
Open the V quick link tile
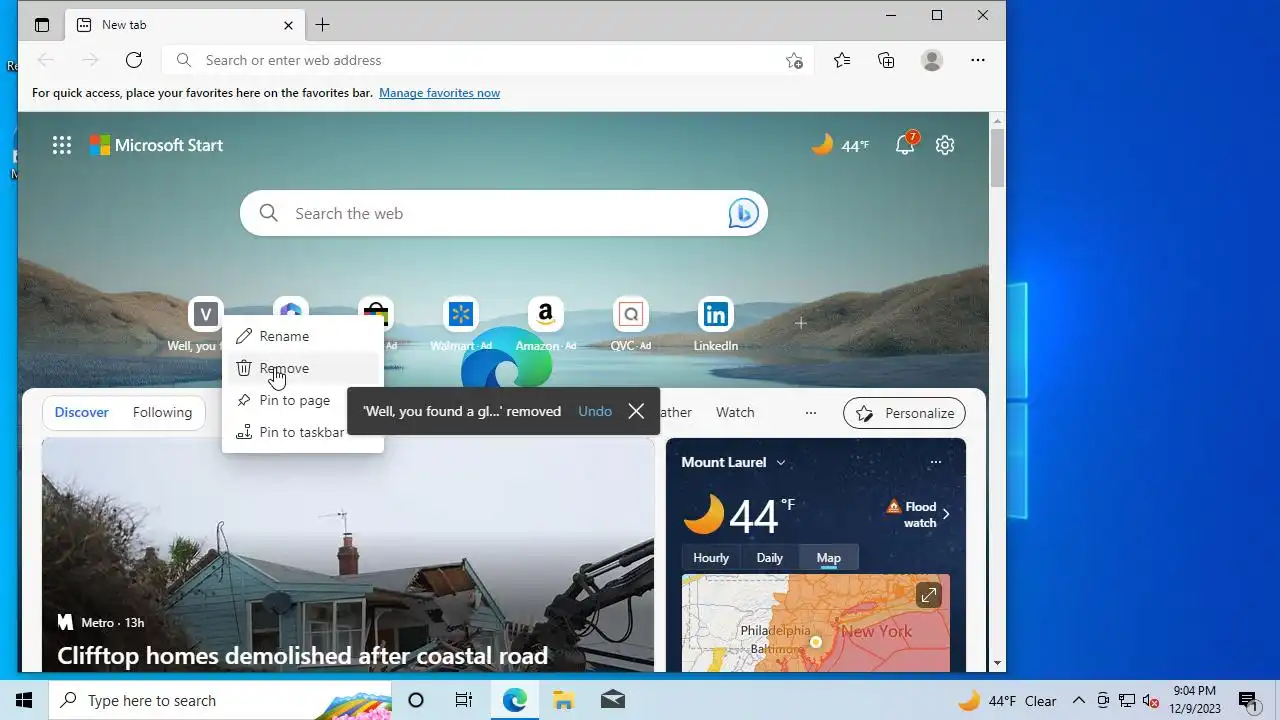point(205,315)
